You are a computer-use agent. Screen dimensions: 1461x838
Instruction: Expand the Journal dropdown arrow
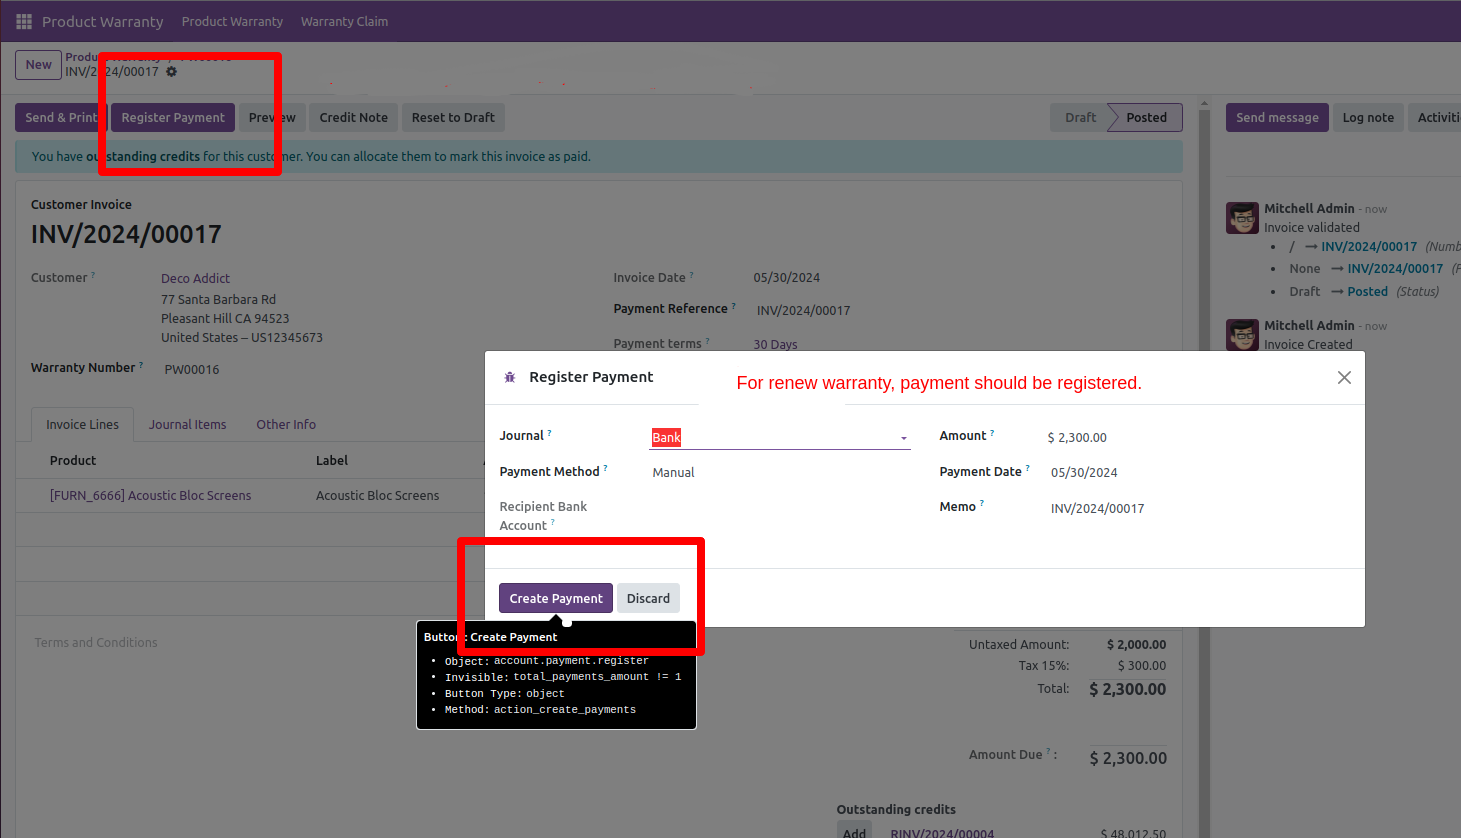coord(903,438)
